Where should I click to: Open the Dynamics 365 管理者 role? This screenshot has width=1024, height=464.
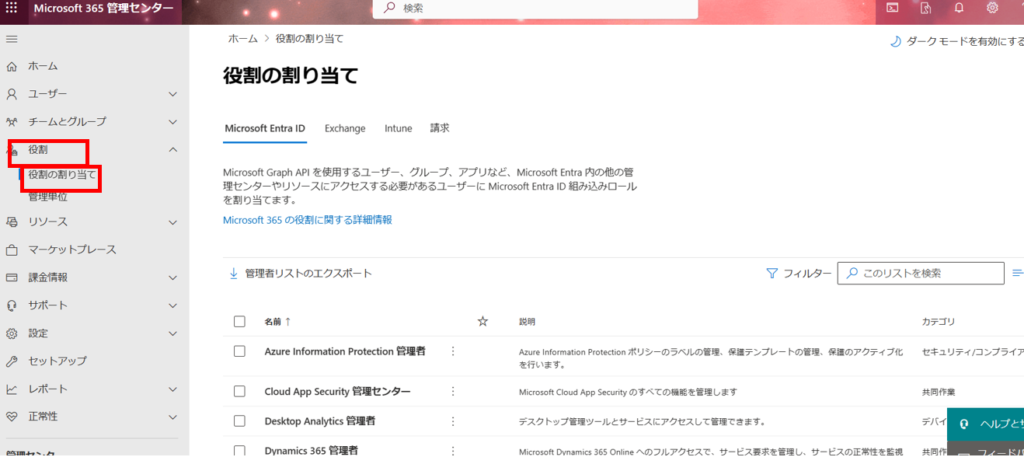click(x=311, y=451)
